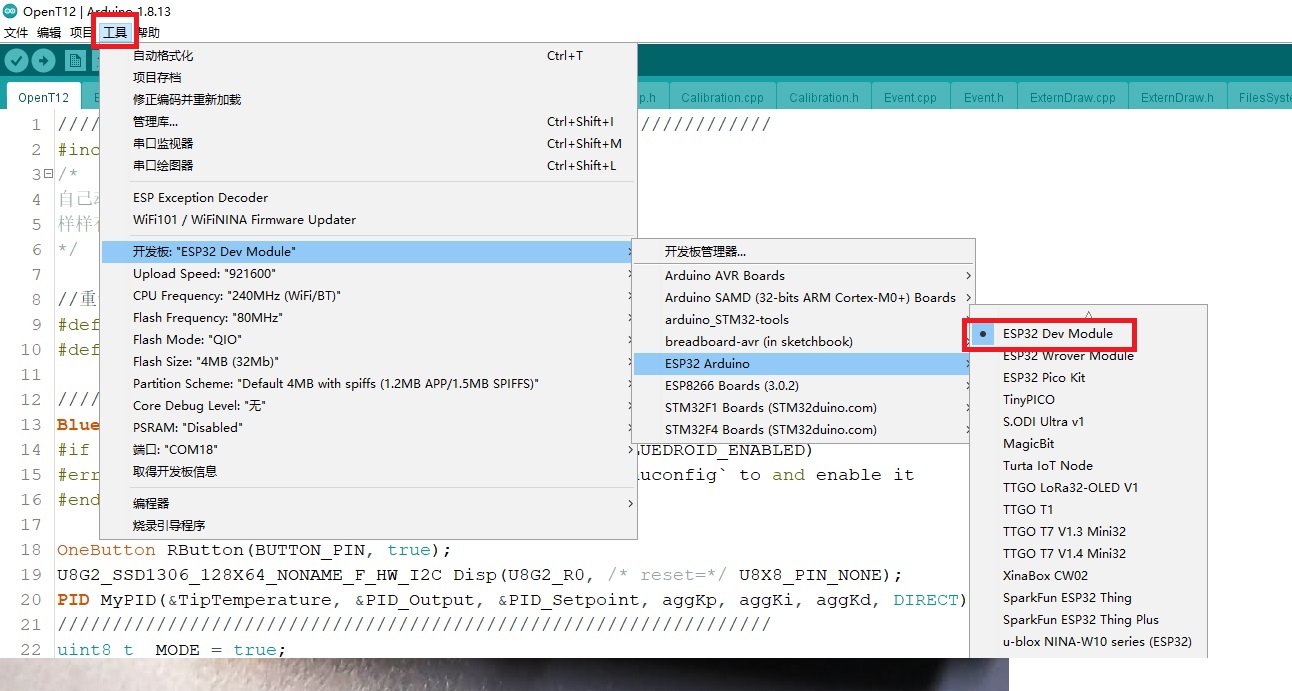Select the TTGO T7 V1.3 Mini32 board
The image size is (1292, 691).
pos(1089,532)
